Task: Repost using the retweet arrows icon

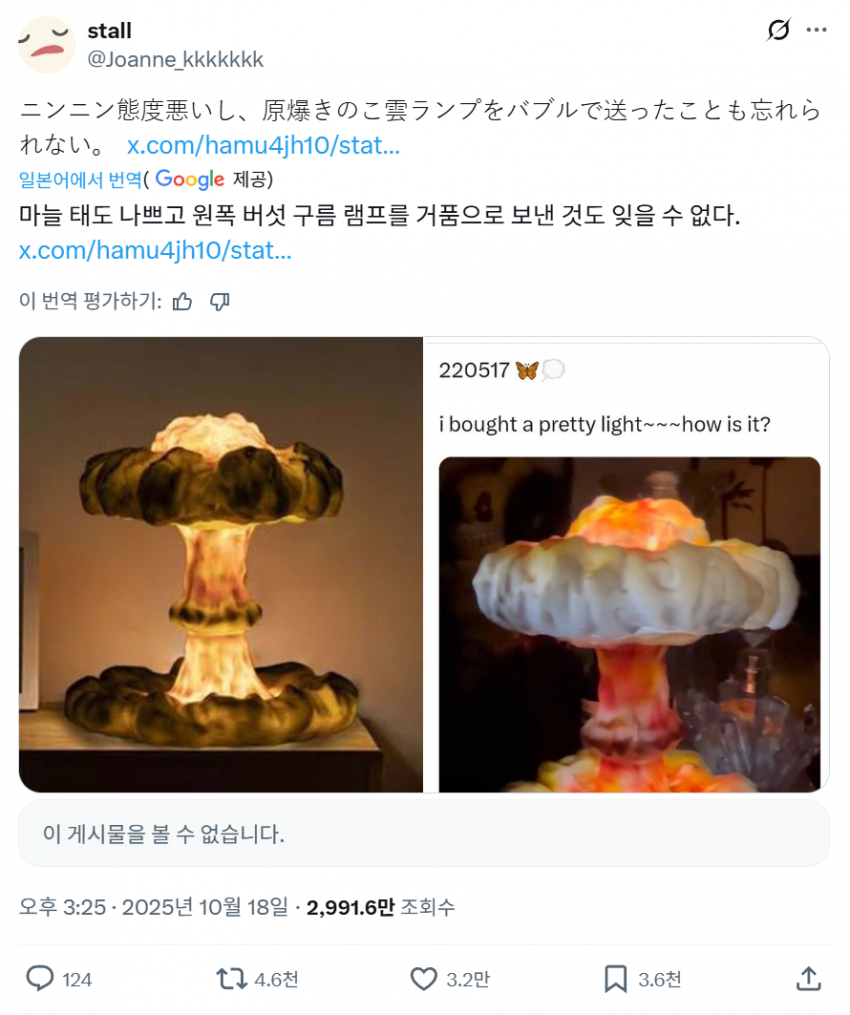Action: 232,978
